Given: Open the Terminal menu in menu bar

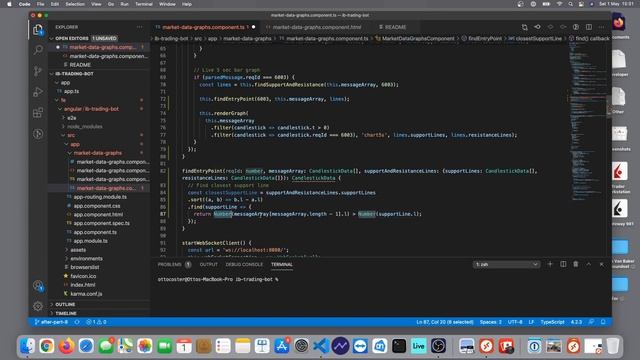Looking at the screenshot, I should pyautogui.click(x=144, y=4).
